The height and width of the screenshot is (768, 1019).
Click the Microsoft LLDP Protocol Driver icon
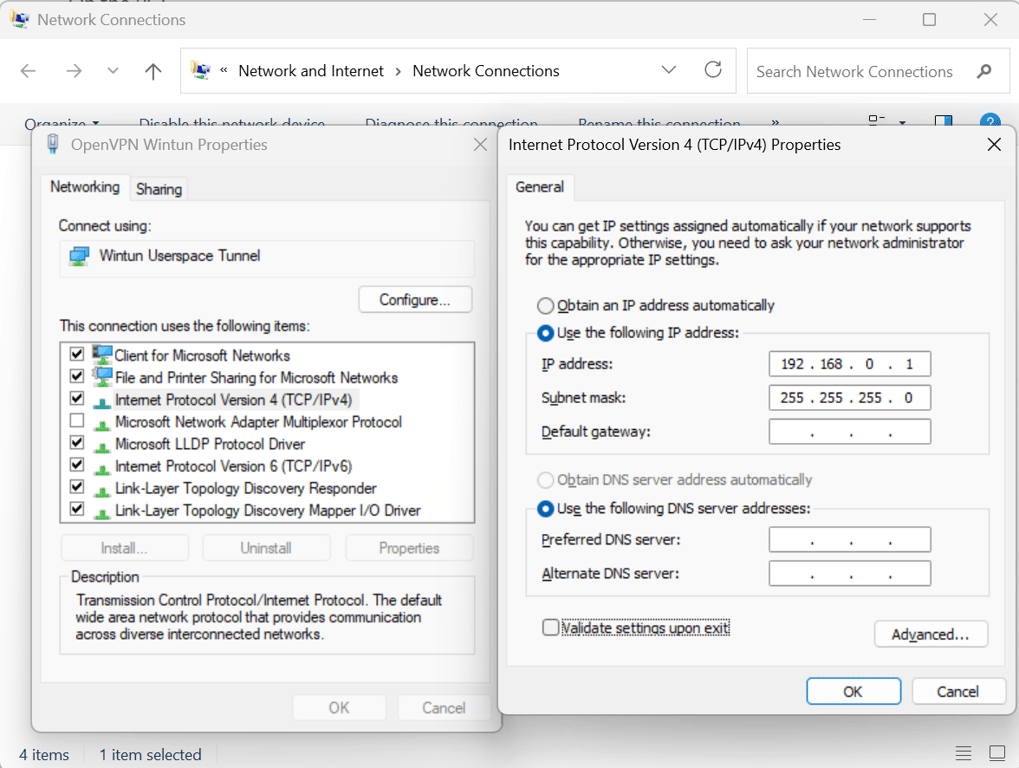(x=102, y=446)
